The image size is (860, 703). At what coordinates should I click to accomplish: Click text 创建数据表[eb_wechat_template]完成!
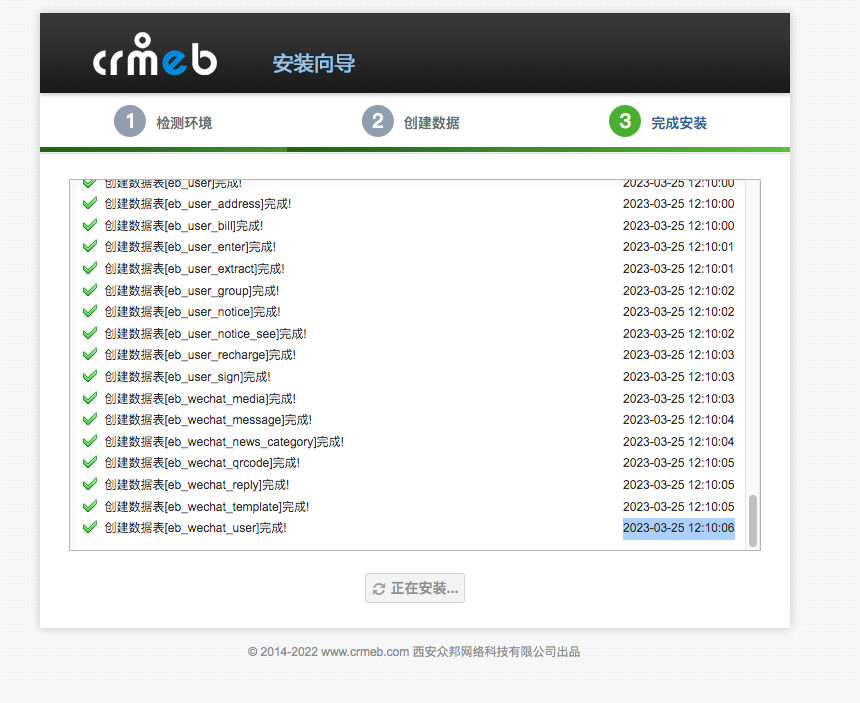pyautogui.click(x=207, y=507)
